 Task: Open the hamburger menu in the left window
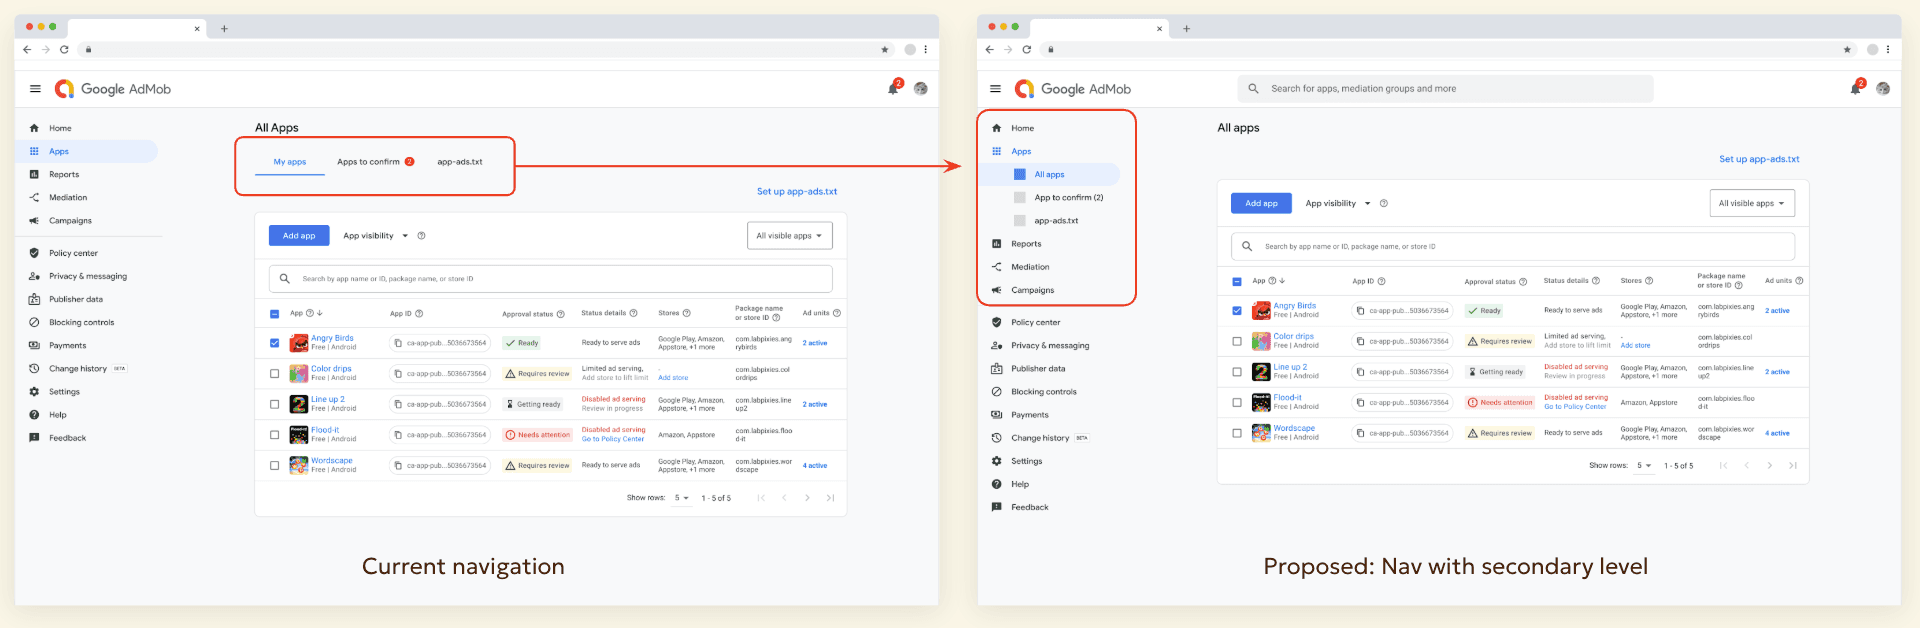(35, 89)
